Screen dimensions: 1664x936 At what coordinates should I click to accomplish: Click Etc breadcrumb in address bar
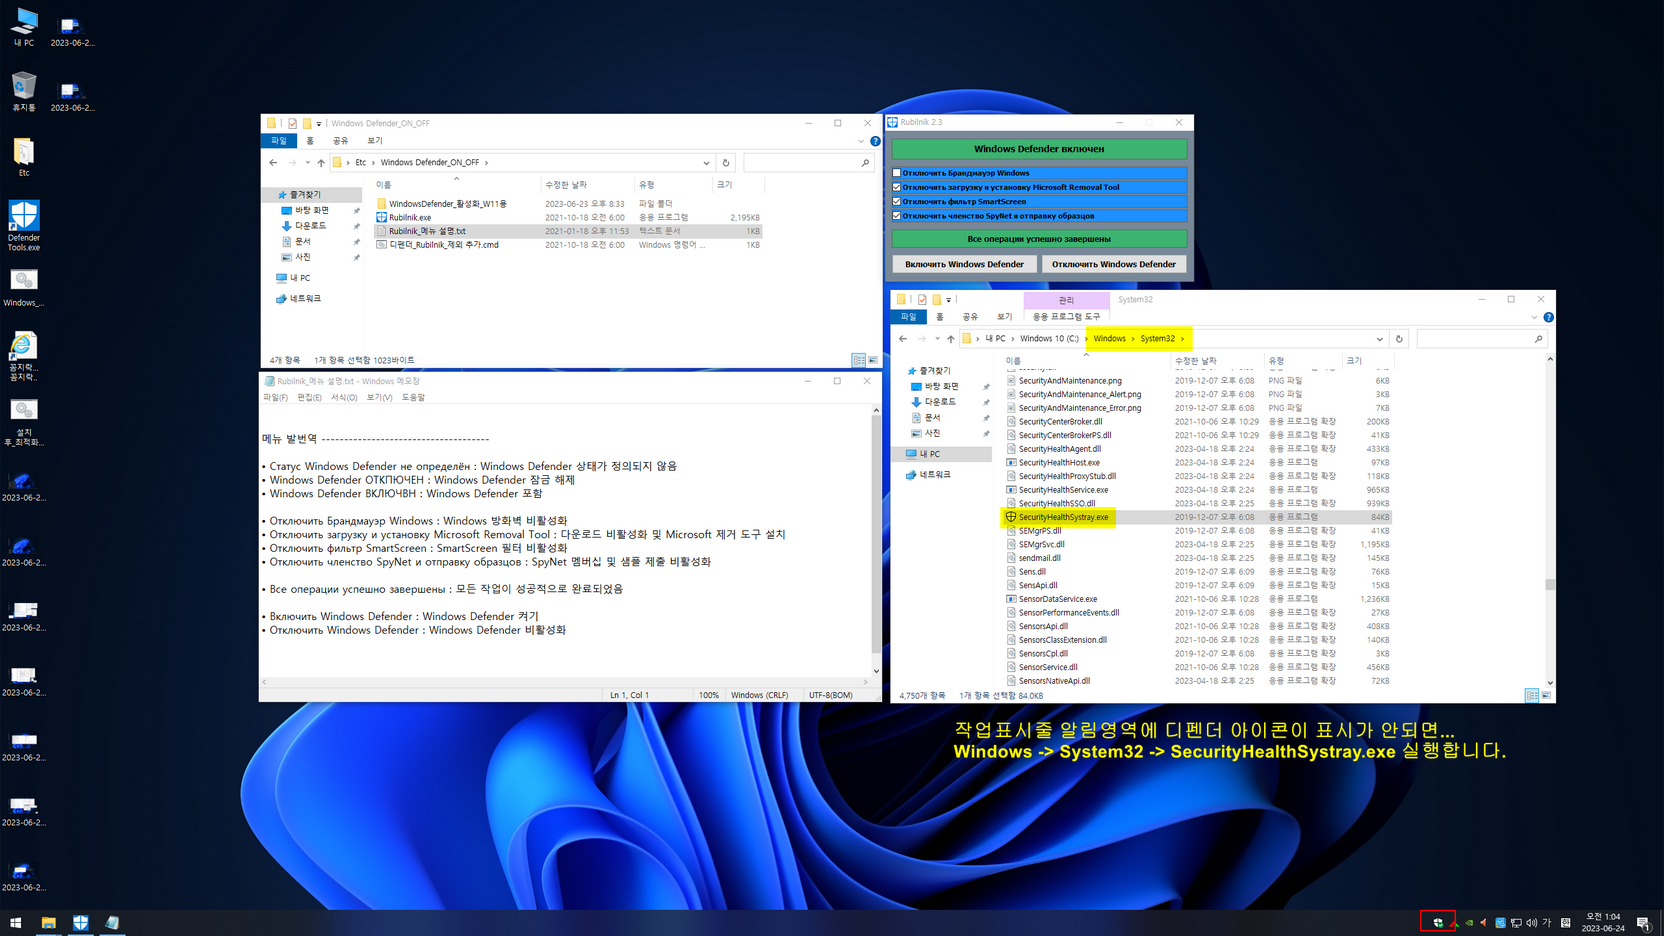point(361,162)
